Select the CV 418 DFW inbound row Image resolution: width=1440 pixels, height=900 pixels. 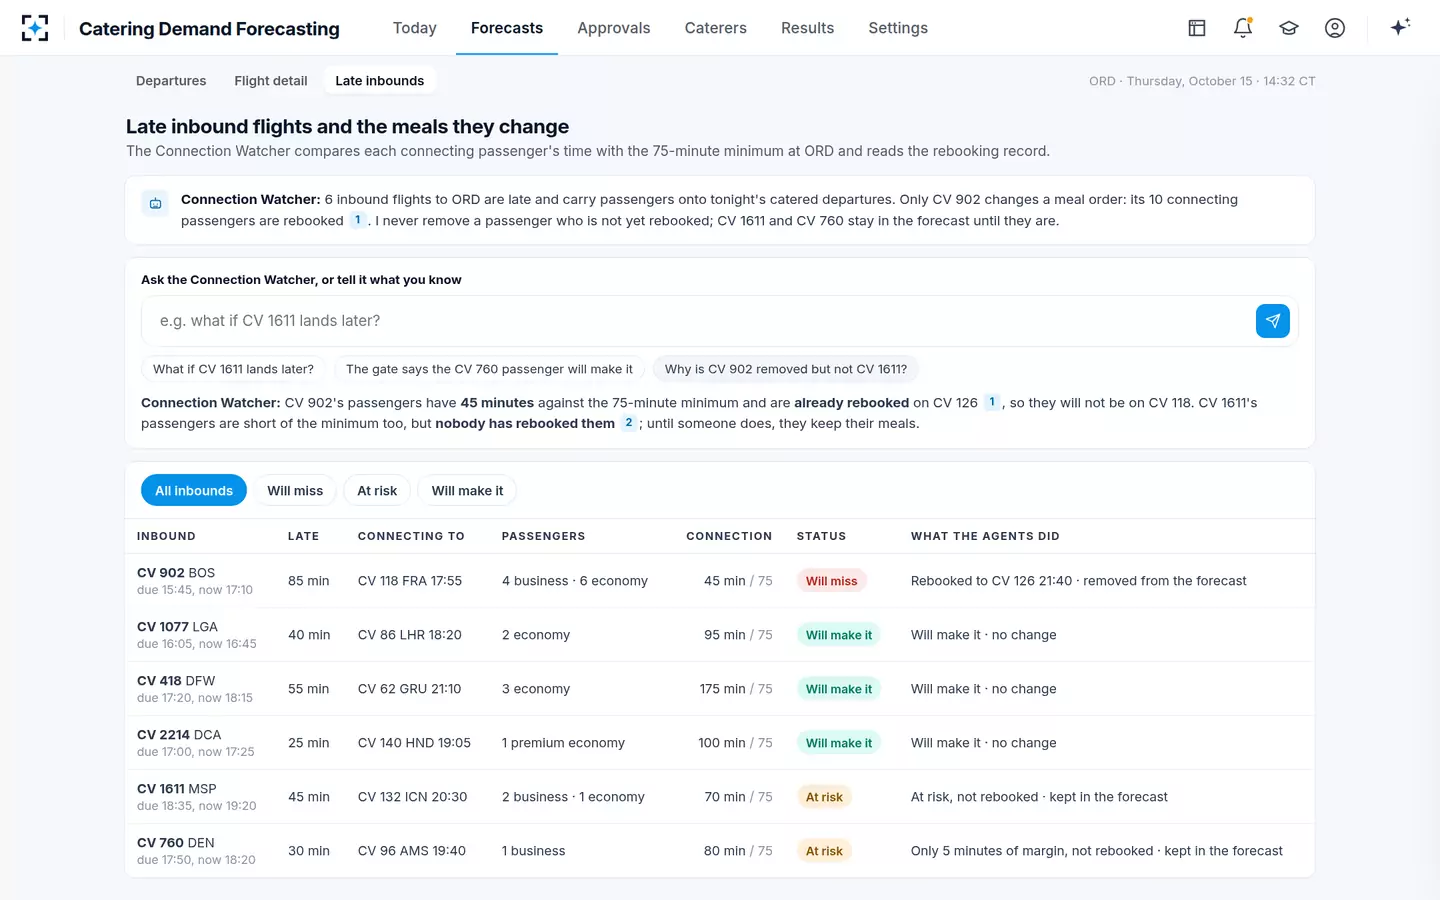[720, 689]
